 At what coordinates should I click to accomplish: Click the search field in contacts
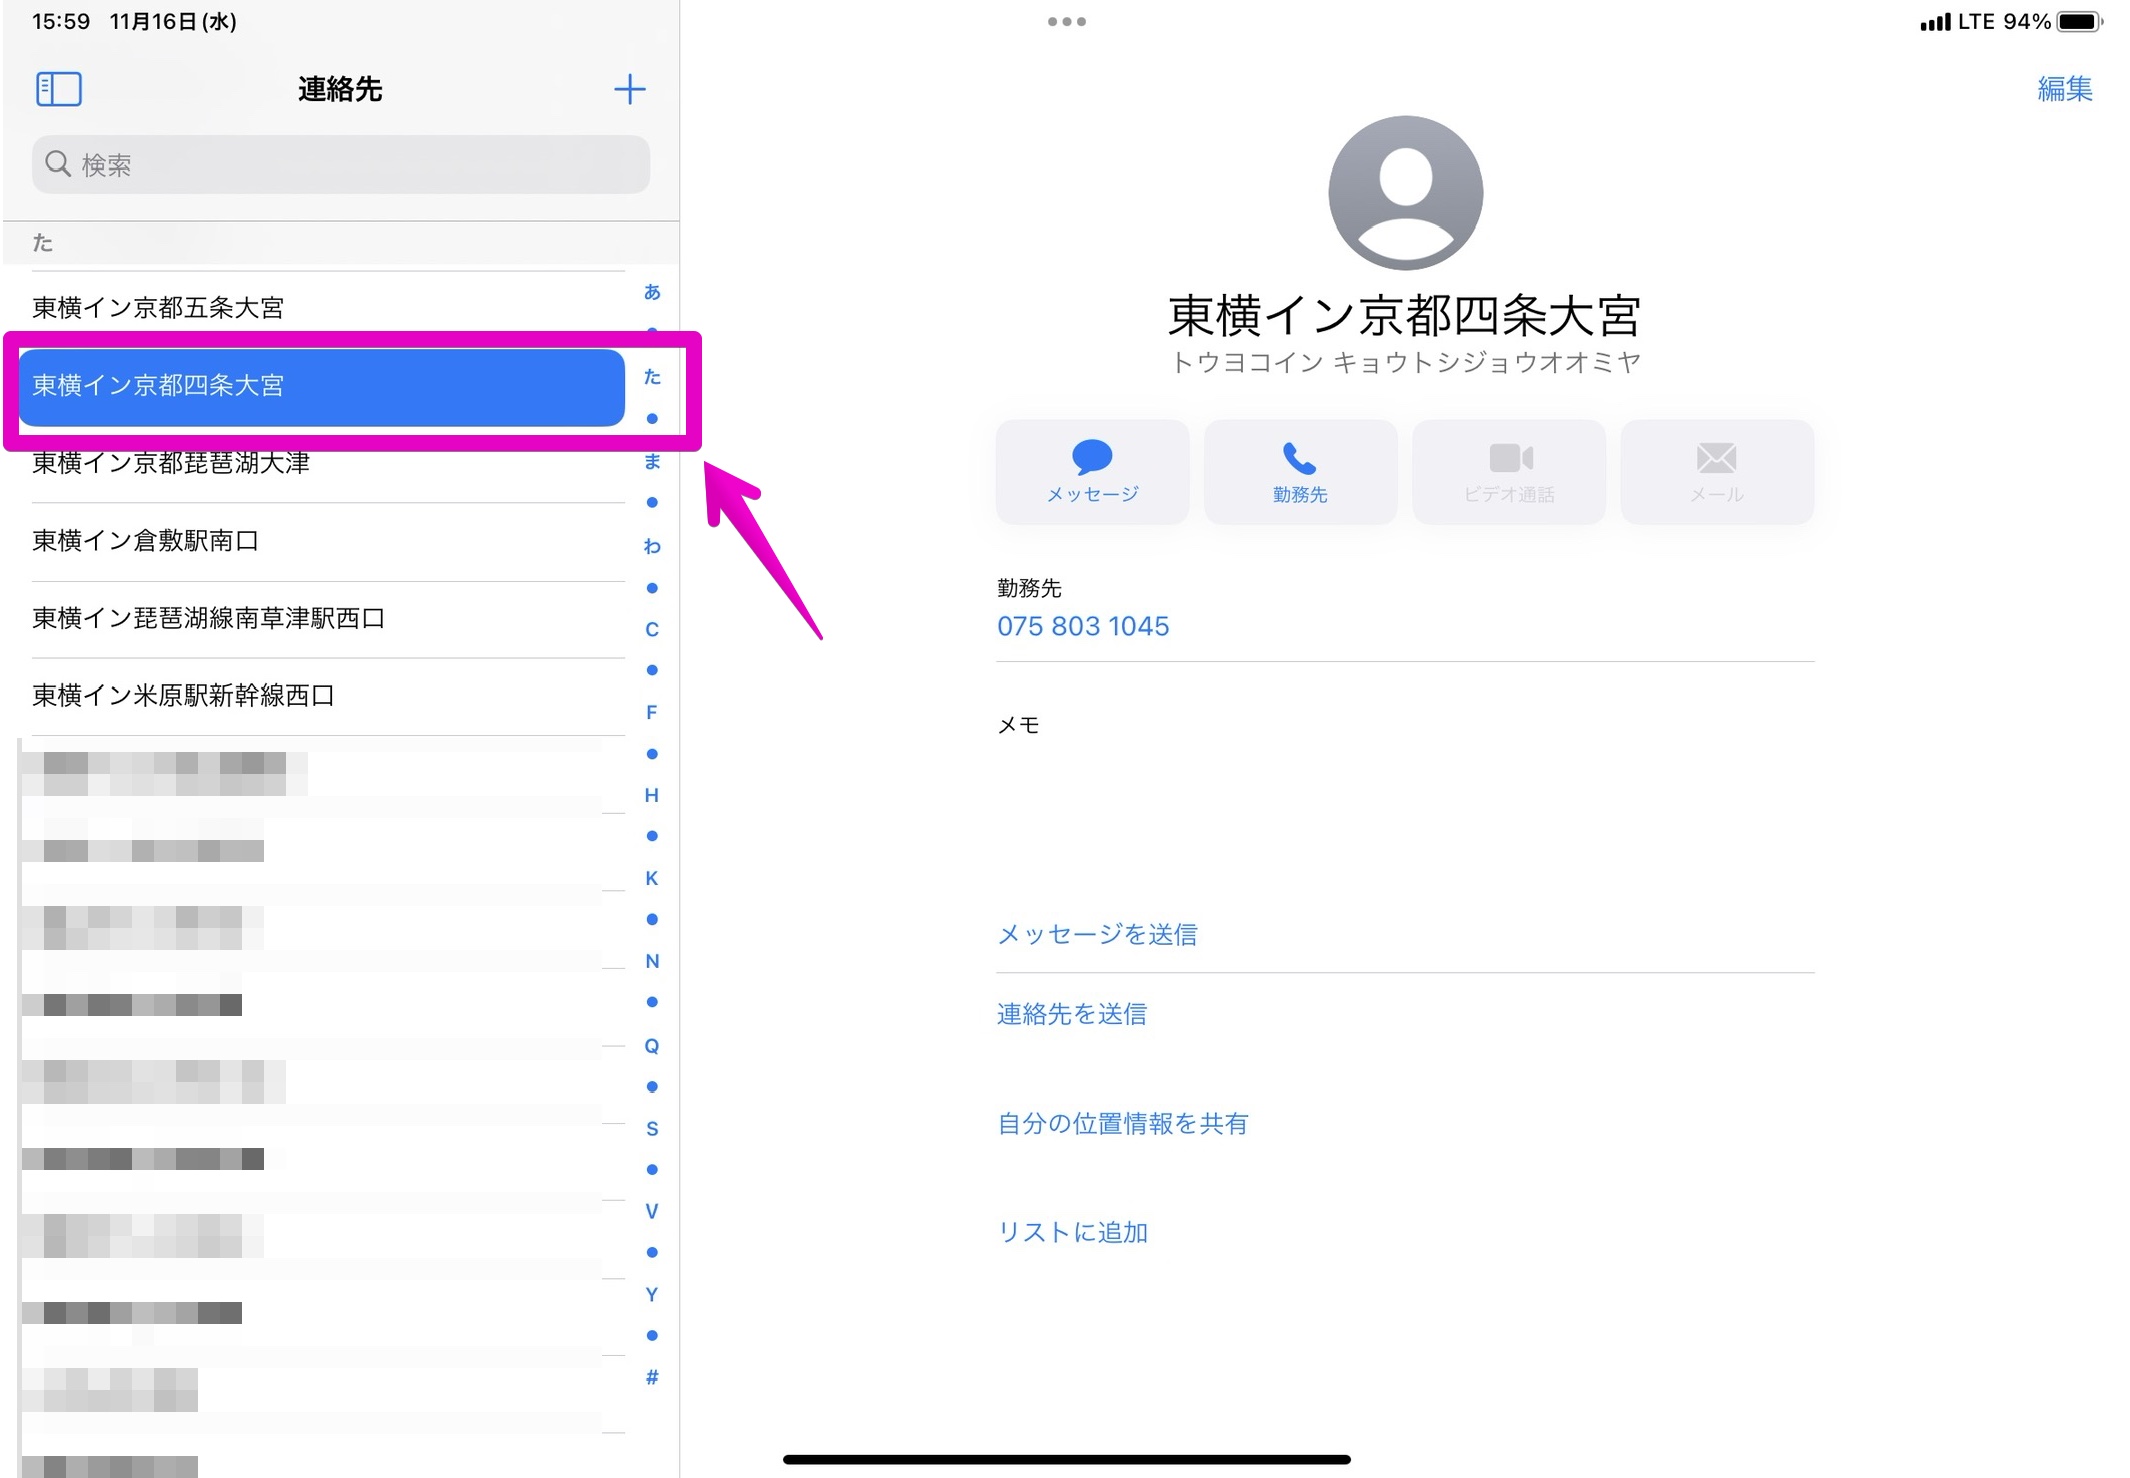341,164
